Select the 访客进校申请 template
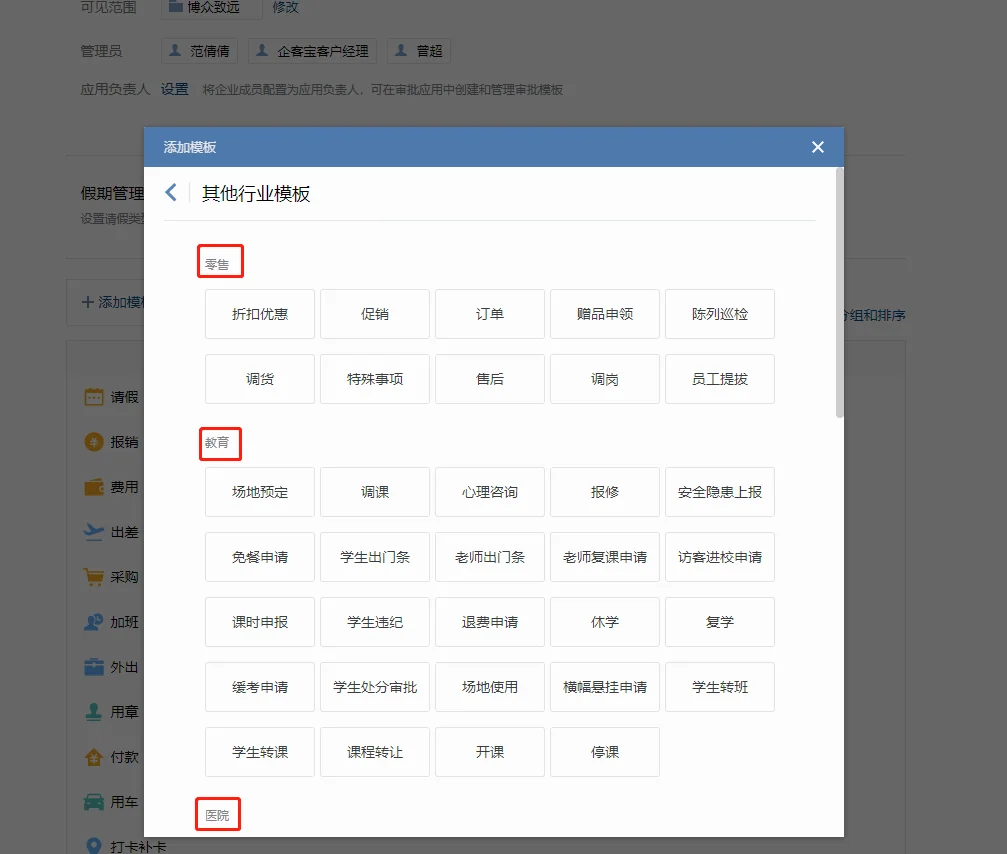The image size is (1007, 854). 720,557
